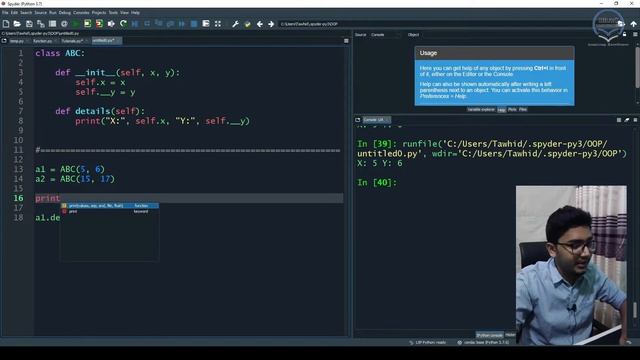
Task: Browse working directory folder icon
Action: pyautogui.click(x=621, y=24)
